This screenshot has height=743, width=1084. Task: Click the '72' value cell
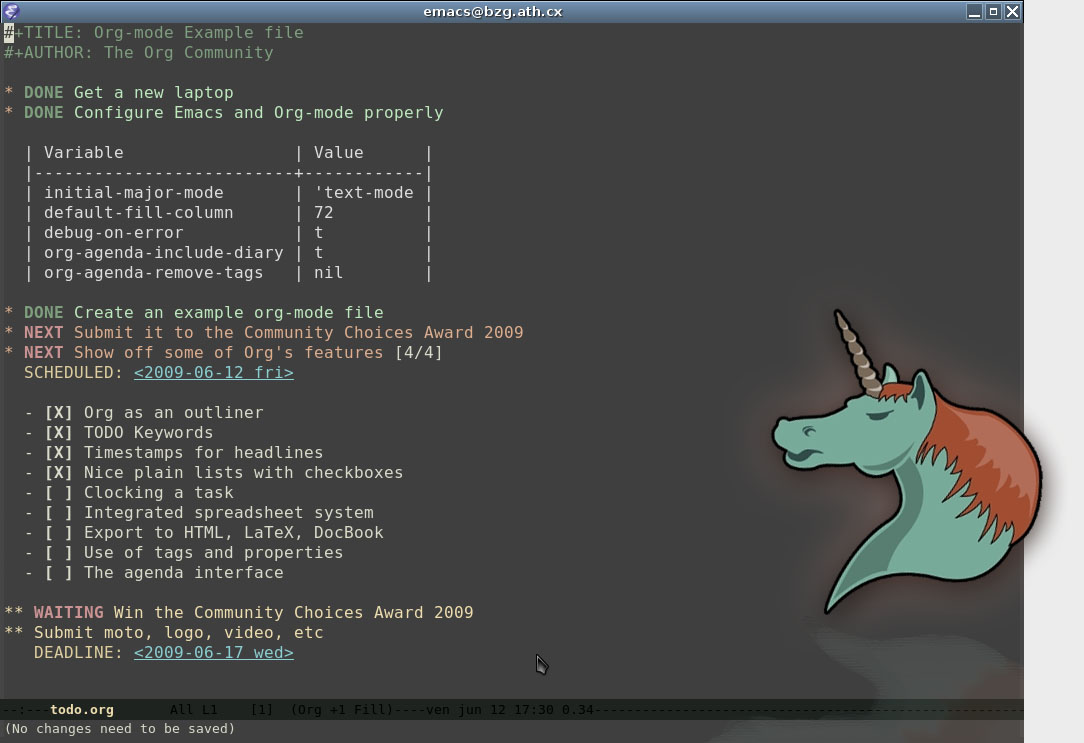pyautogui.click(x=324, y=213)
